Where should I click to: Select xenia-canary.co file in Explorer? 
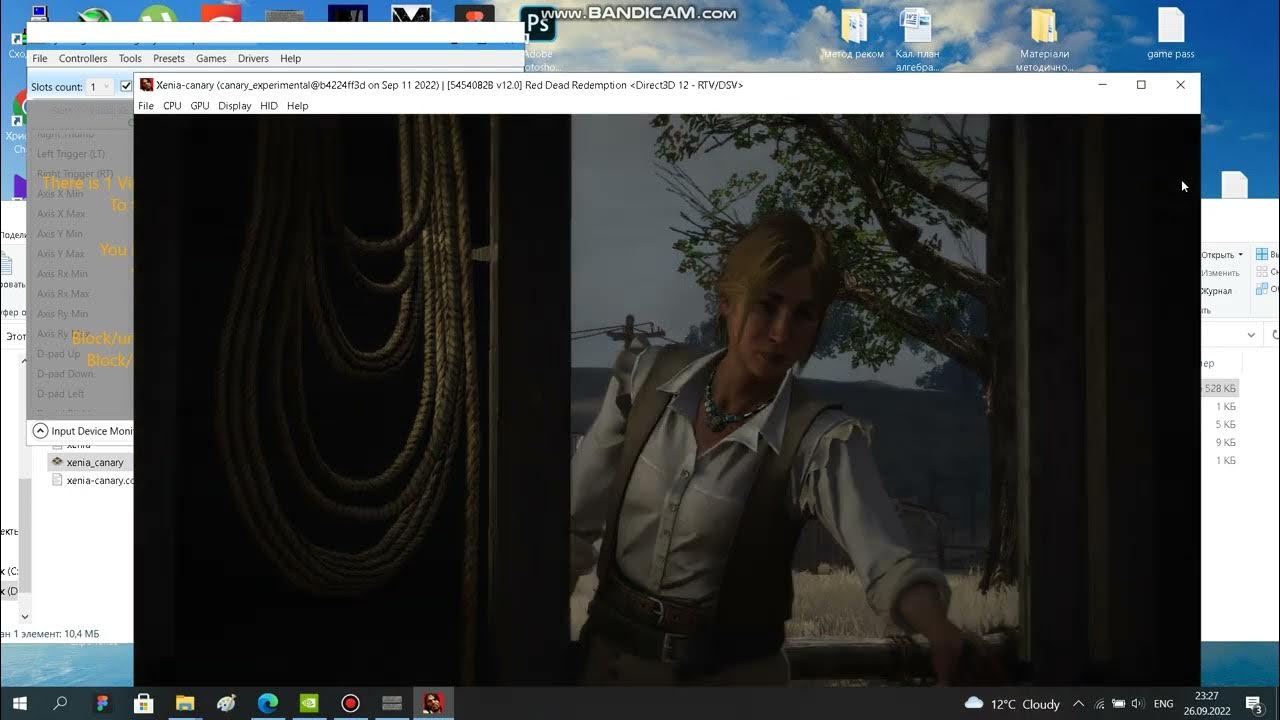click(x=93, y=480)
